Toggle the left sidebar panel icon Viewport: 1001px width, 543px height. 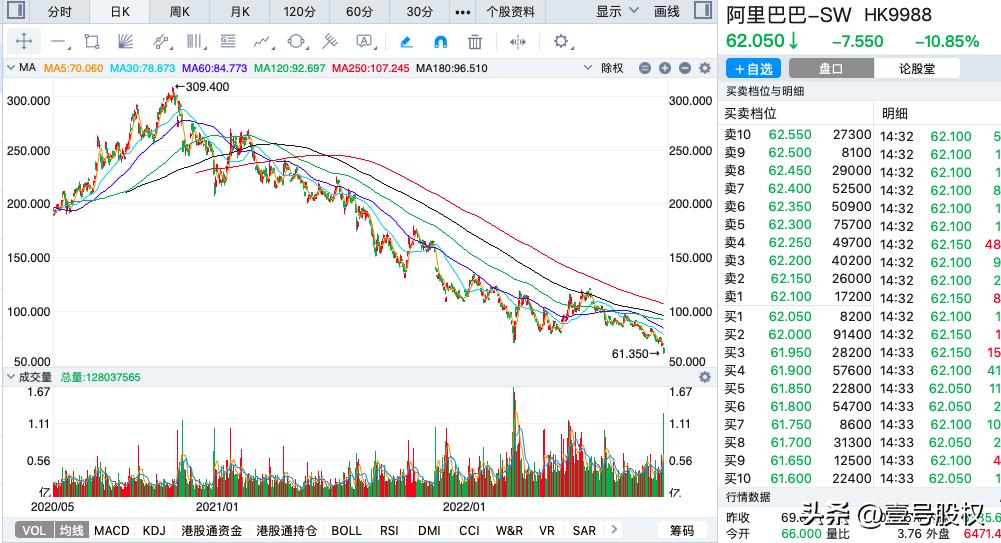tap(15, 10)
